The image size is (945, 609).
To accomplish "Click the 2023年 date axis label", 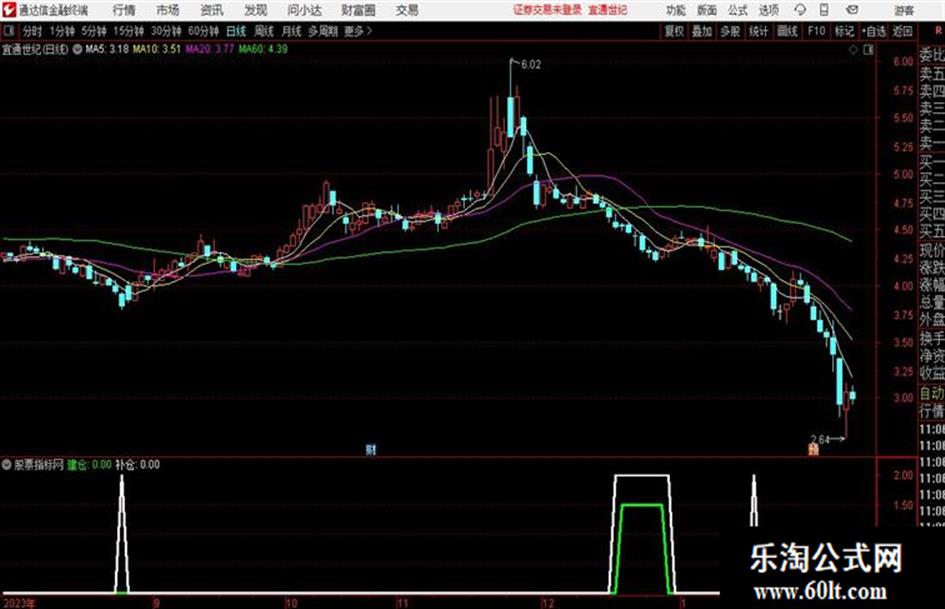I will tap(19, 603).
